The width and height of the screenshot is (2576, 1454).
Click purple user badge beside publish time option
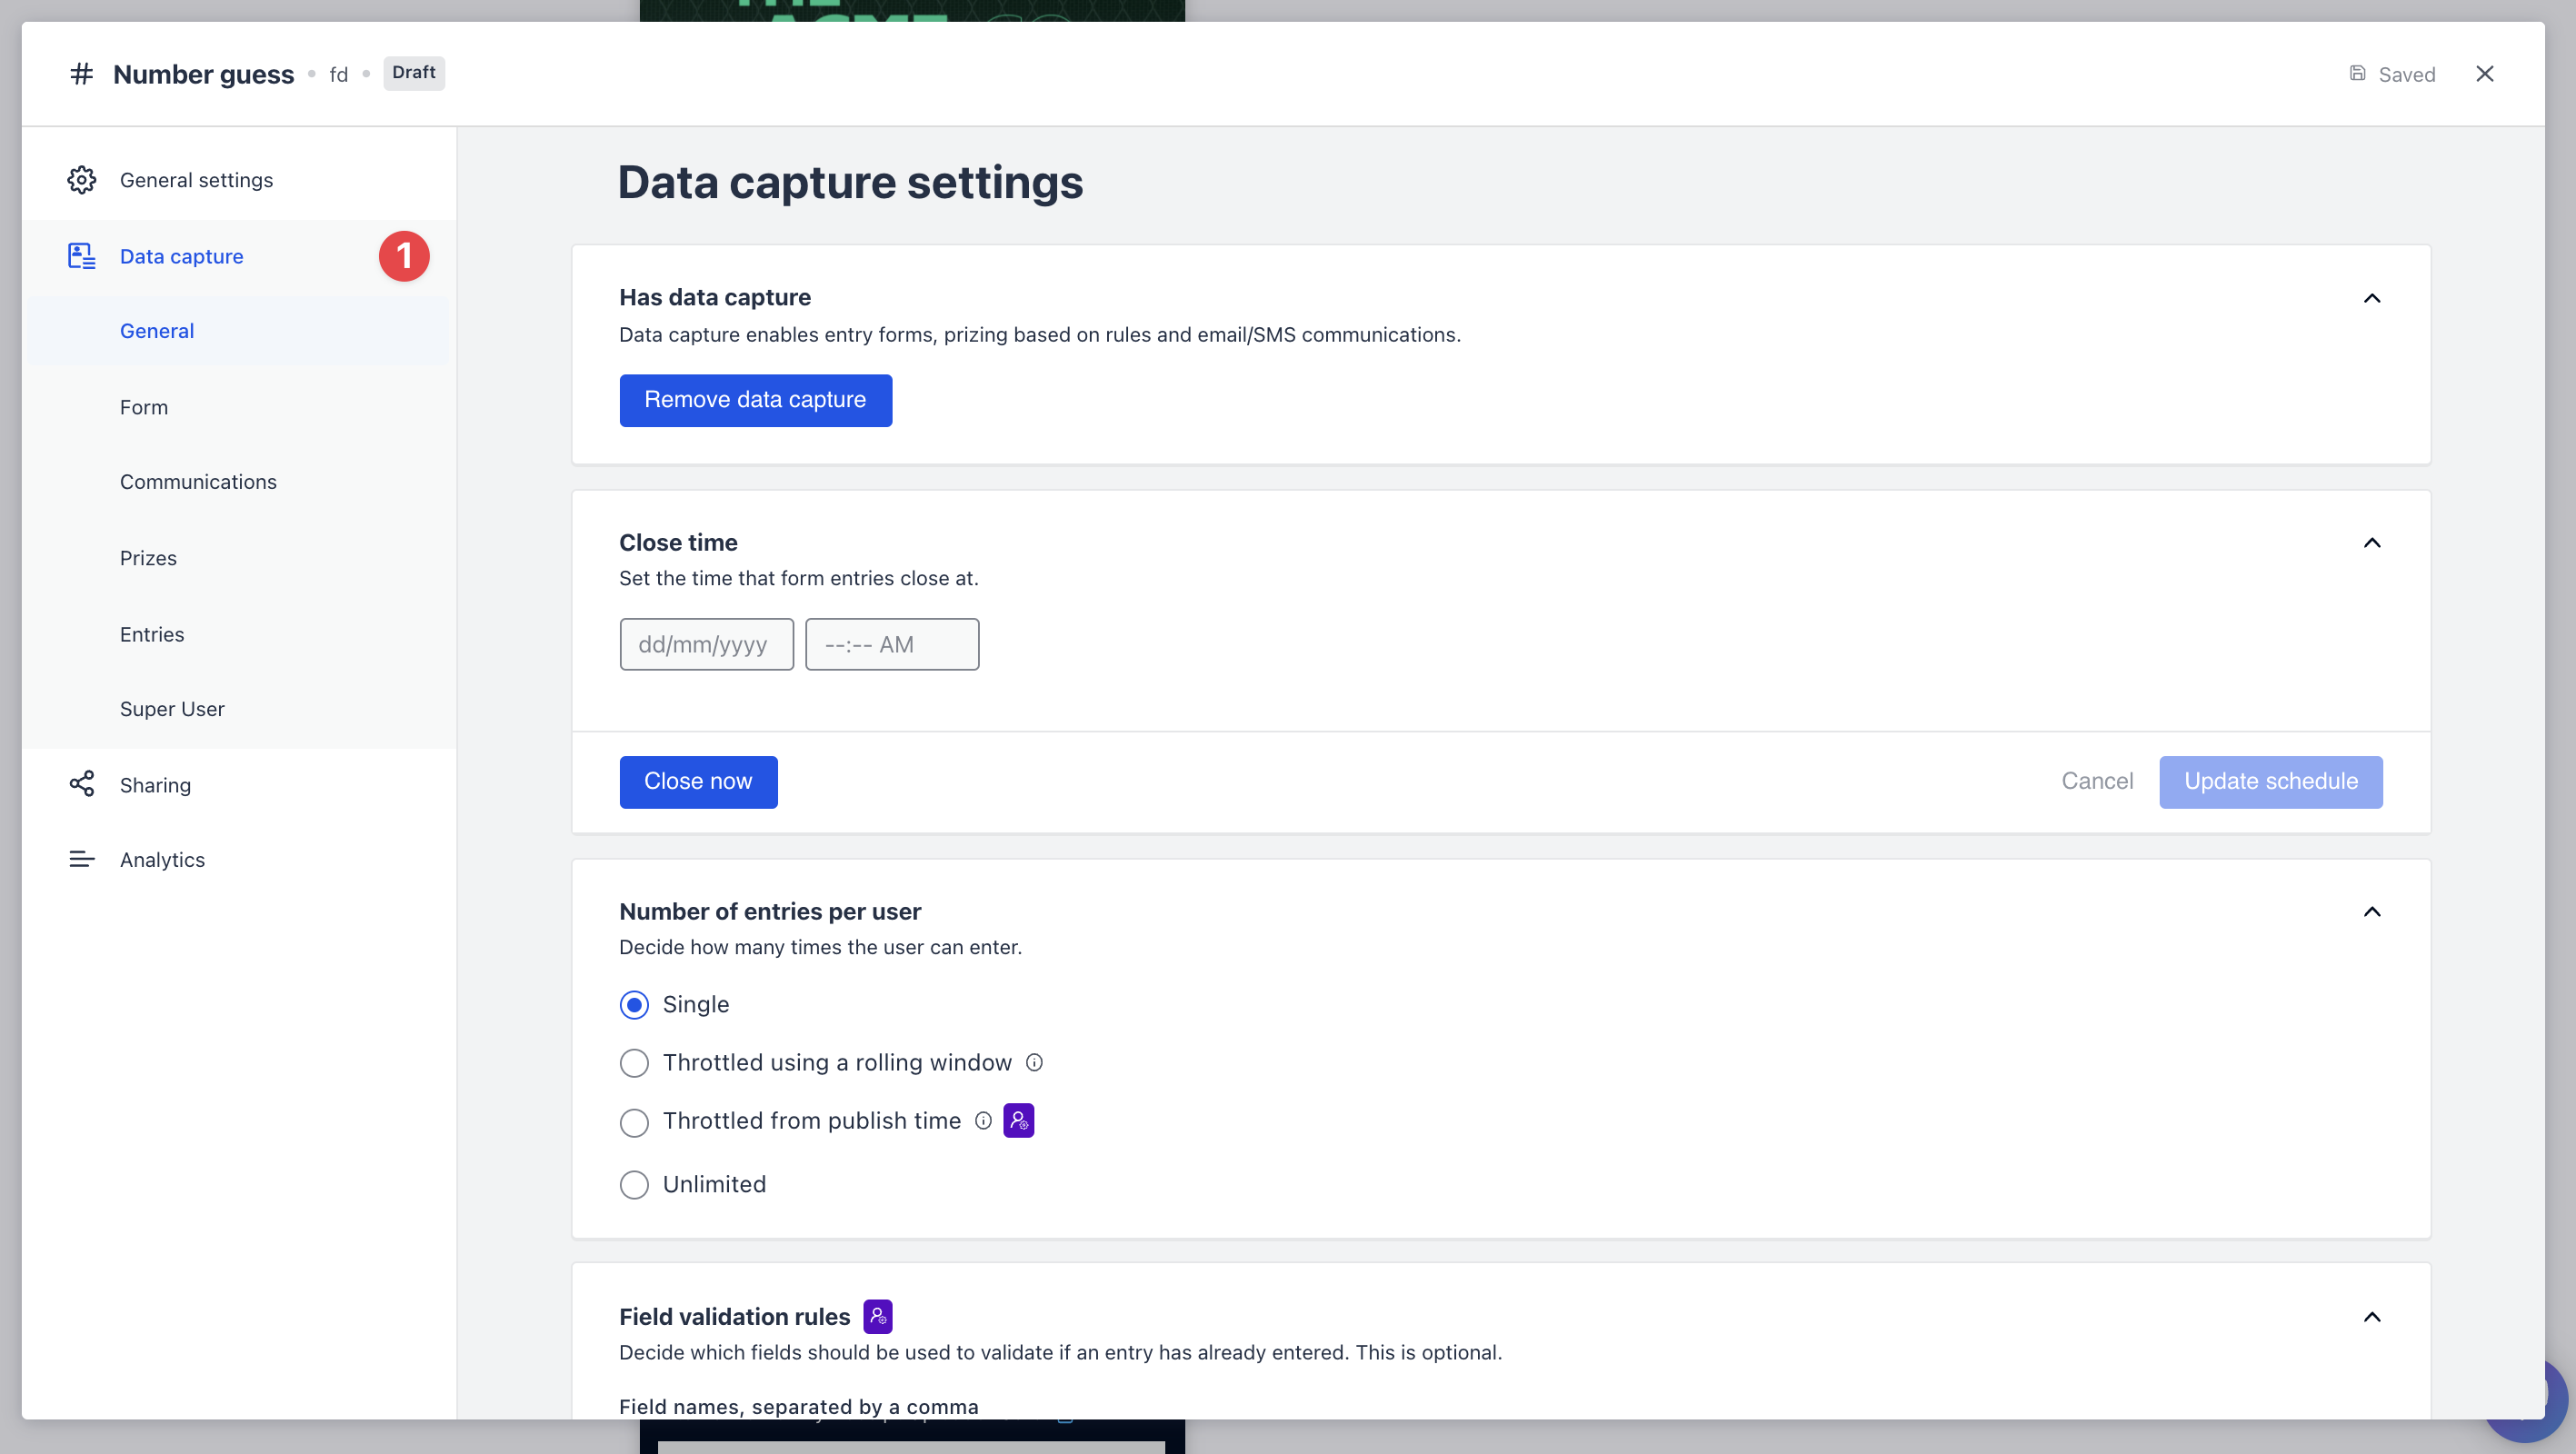(x=1018, y=1121)
